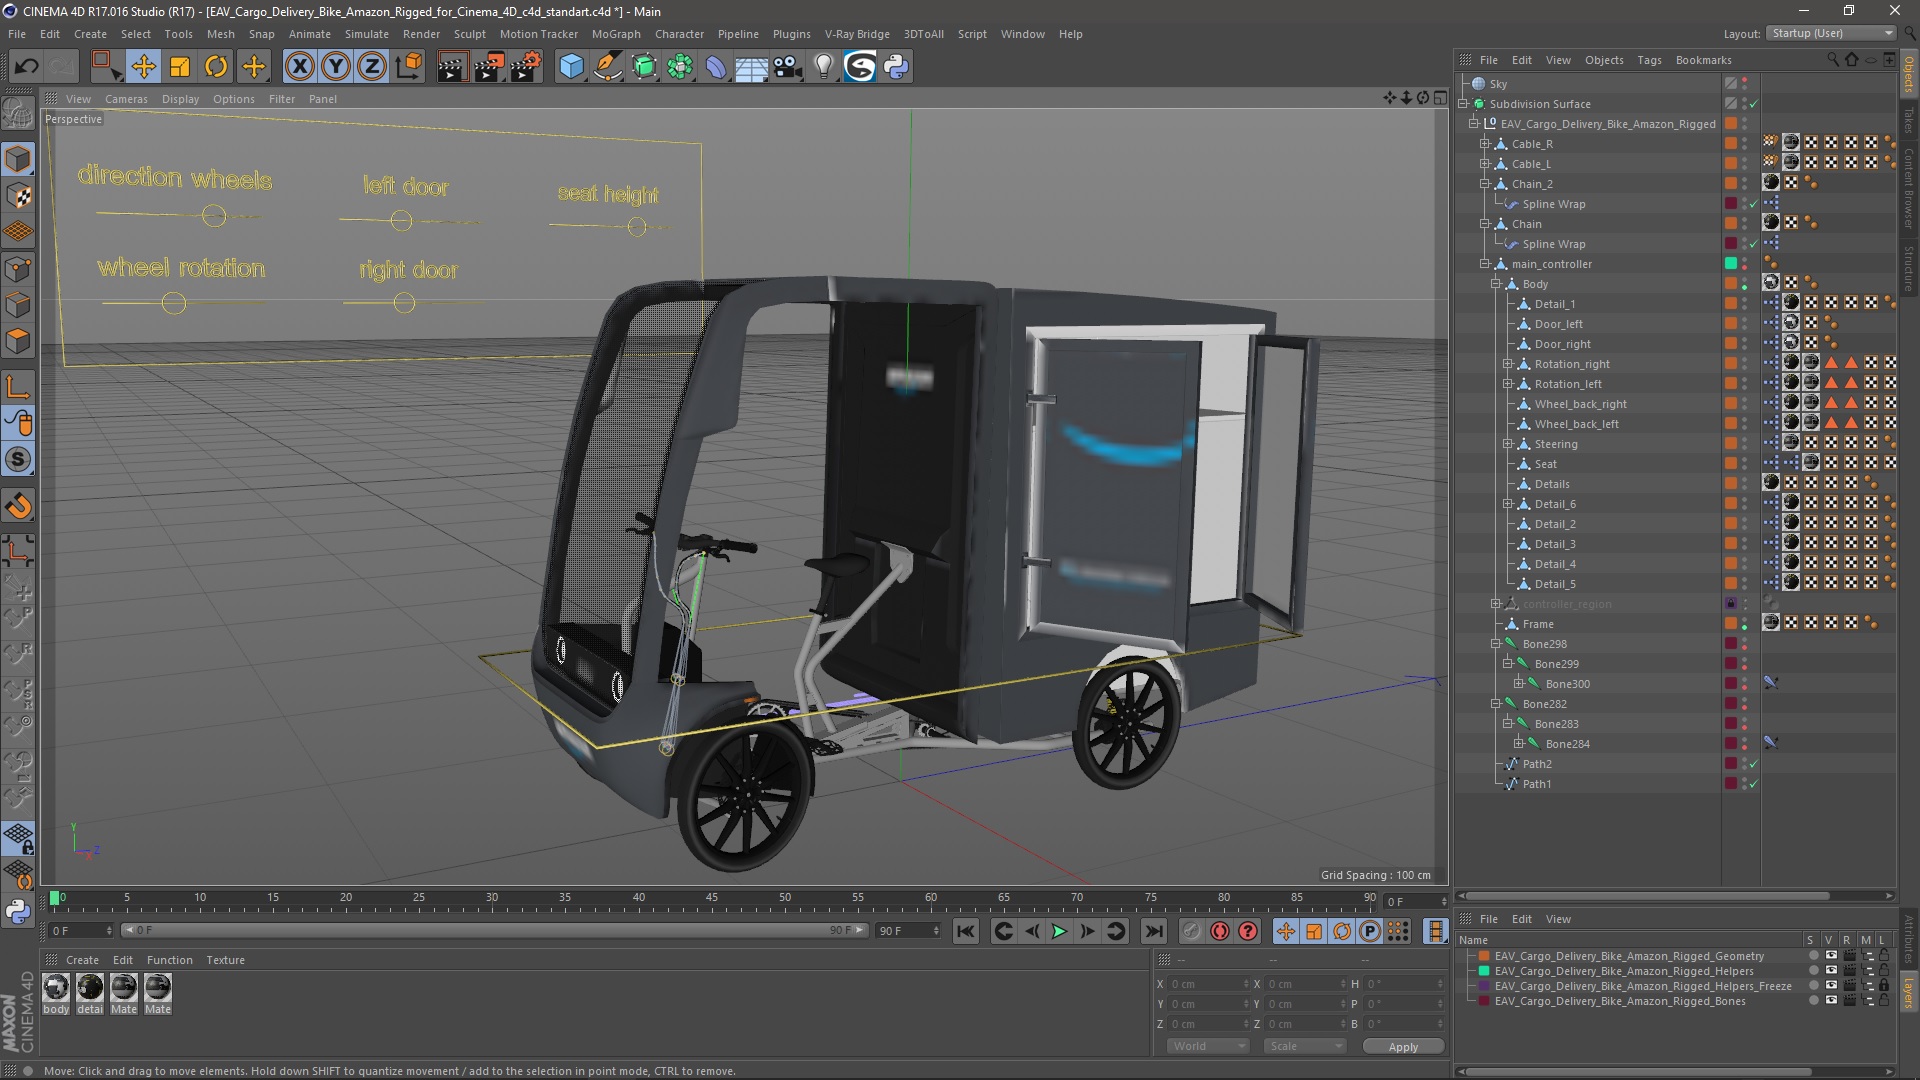Select the body material thumbnail

click(x=56, y=988)
